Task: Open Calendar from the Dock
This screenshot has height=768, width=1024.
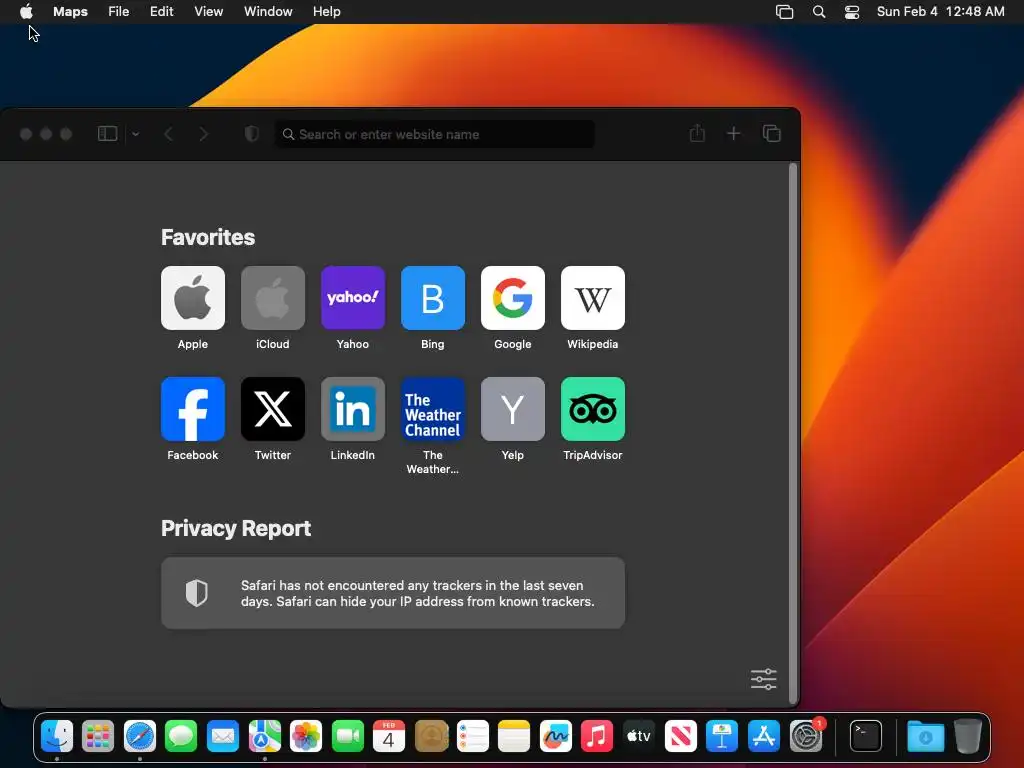Action: pyautogui.click(x=389, y=736)
